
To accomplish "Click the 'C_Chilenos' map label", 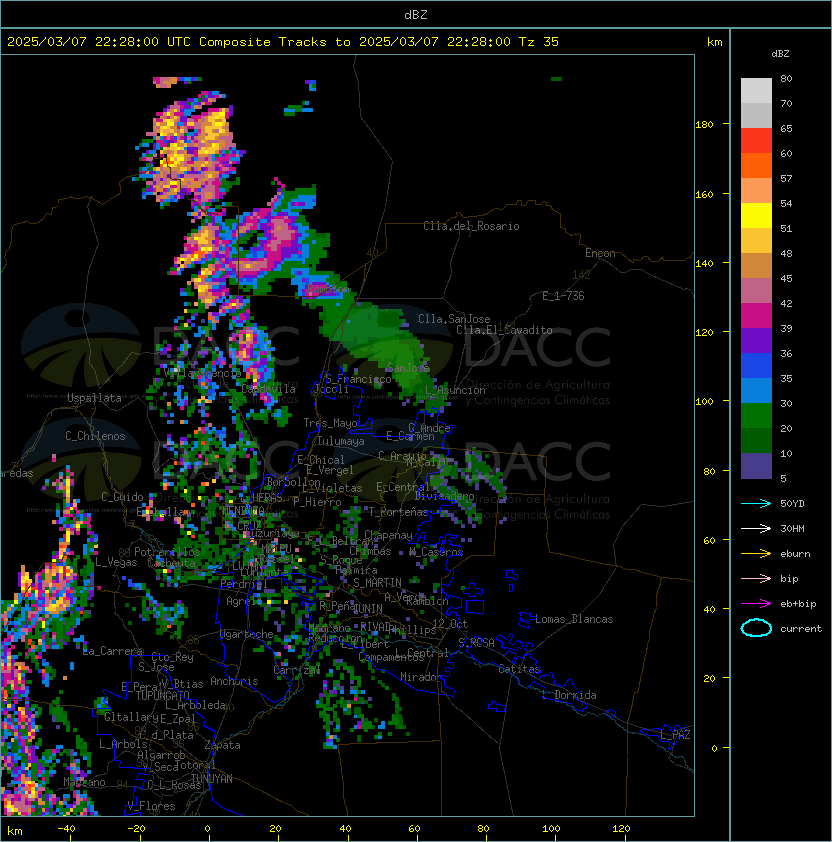I will point(95,436).
